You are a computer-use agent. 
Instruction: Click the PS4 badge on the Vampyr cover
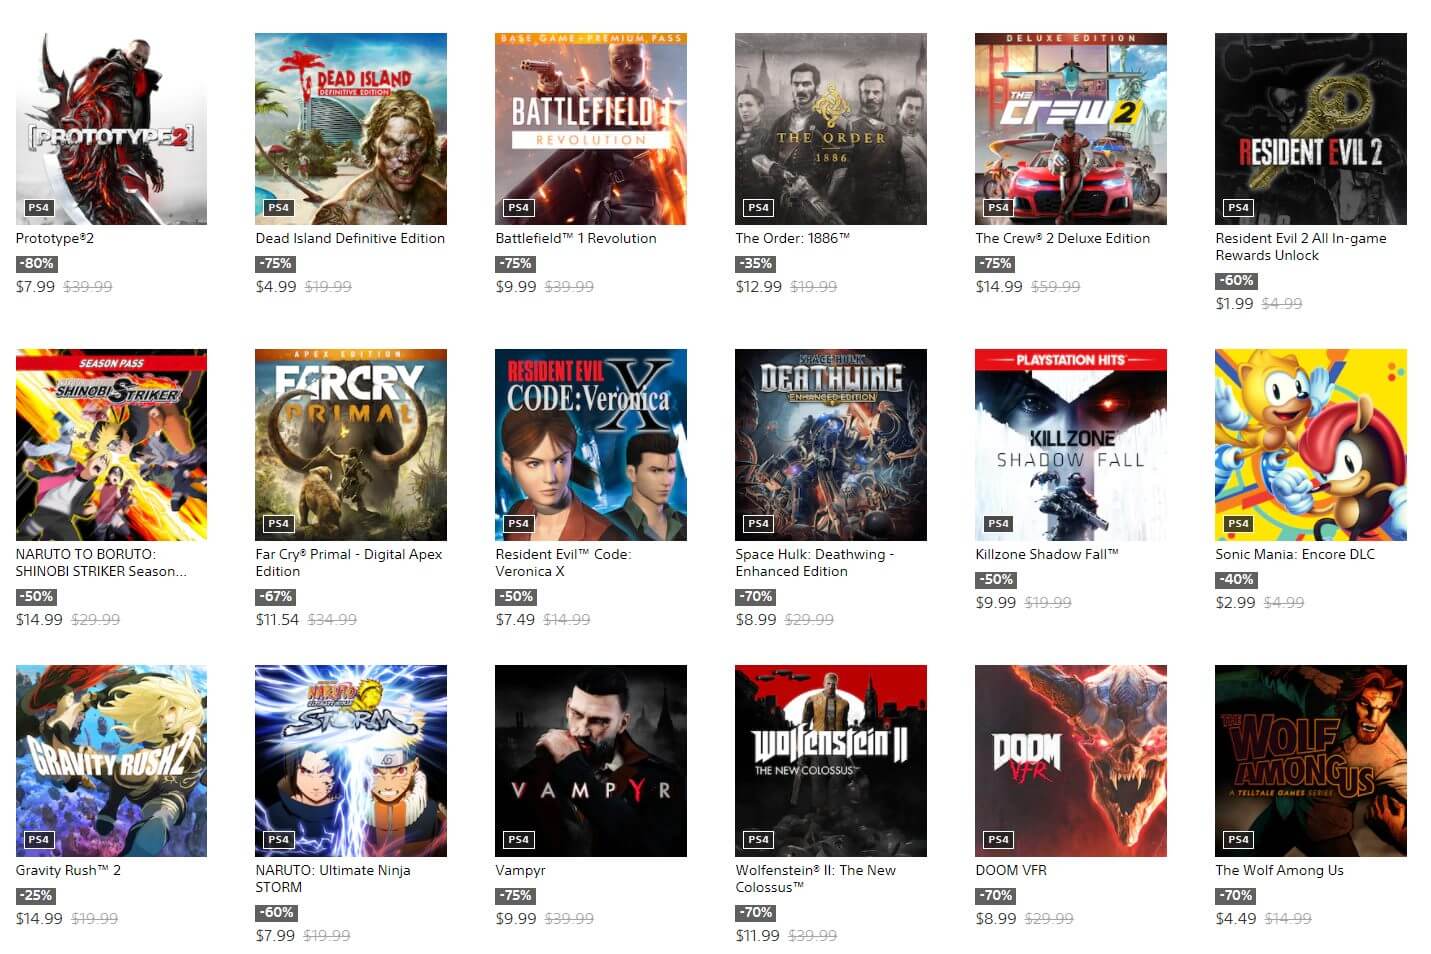coord(518,839)
